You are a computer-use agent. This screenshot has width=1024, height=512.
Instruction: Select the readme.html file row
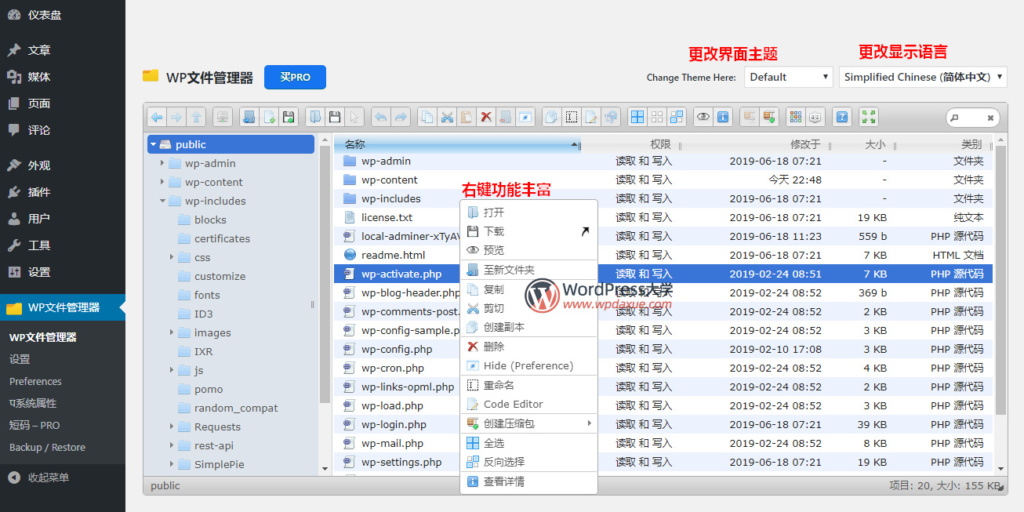coord(663,255)
